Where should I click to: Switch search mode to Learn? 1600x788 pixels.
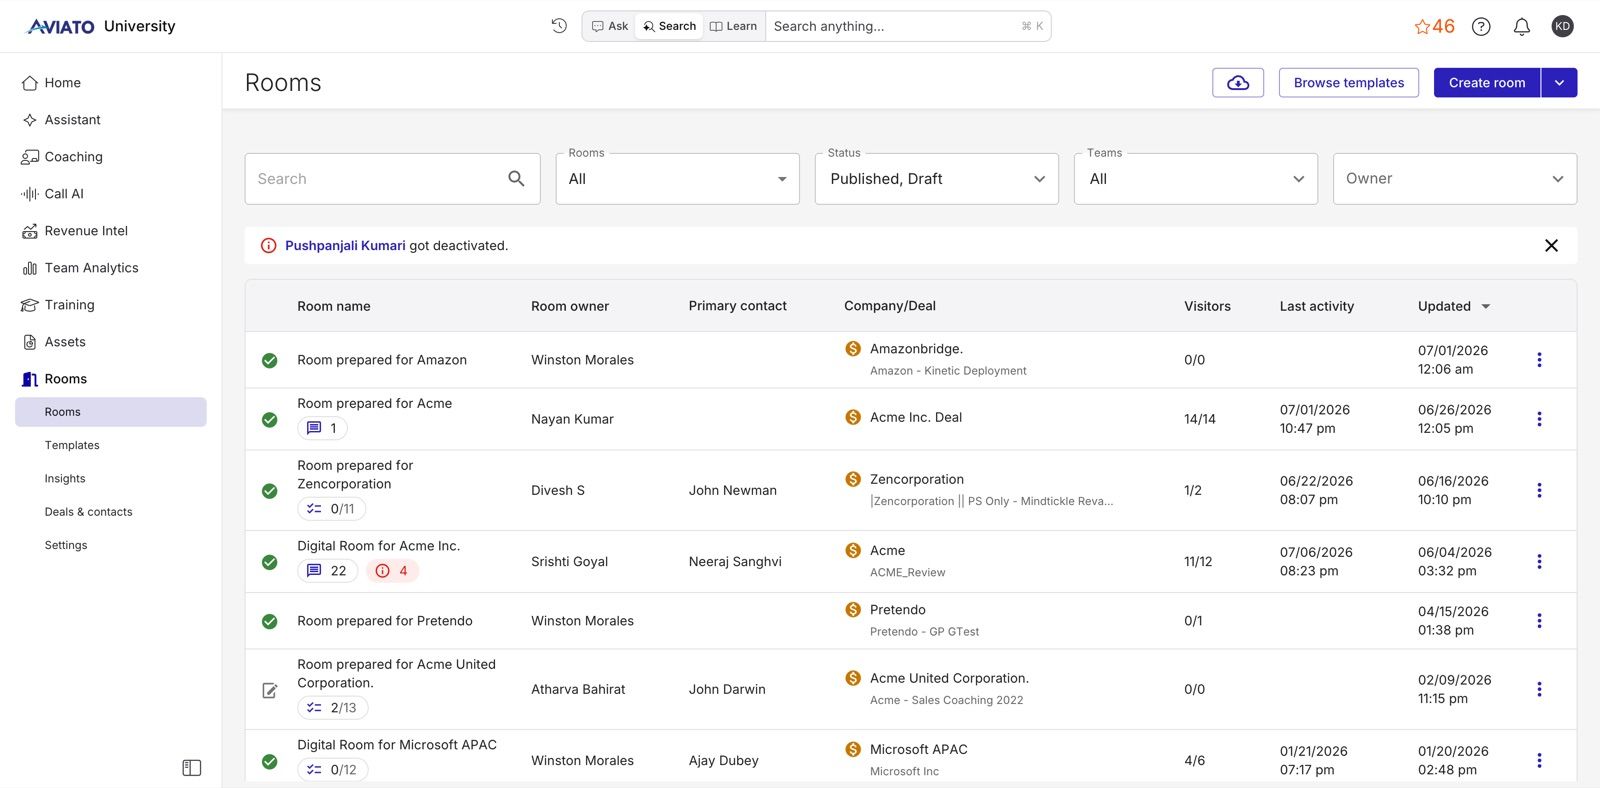click(733, 26)
